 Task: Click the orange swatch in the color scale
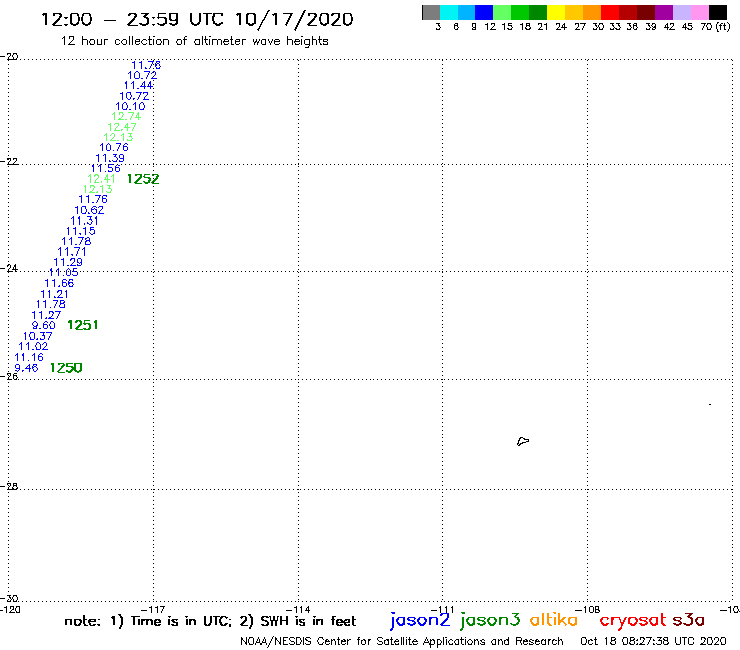(592, 12)
